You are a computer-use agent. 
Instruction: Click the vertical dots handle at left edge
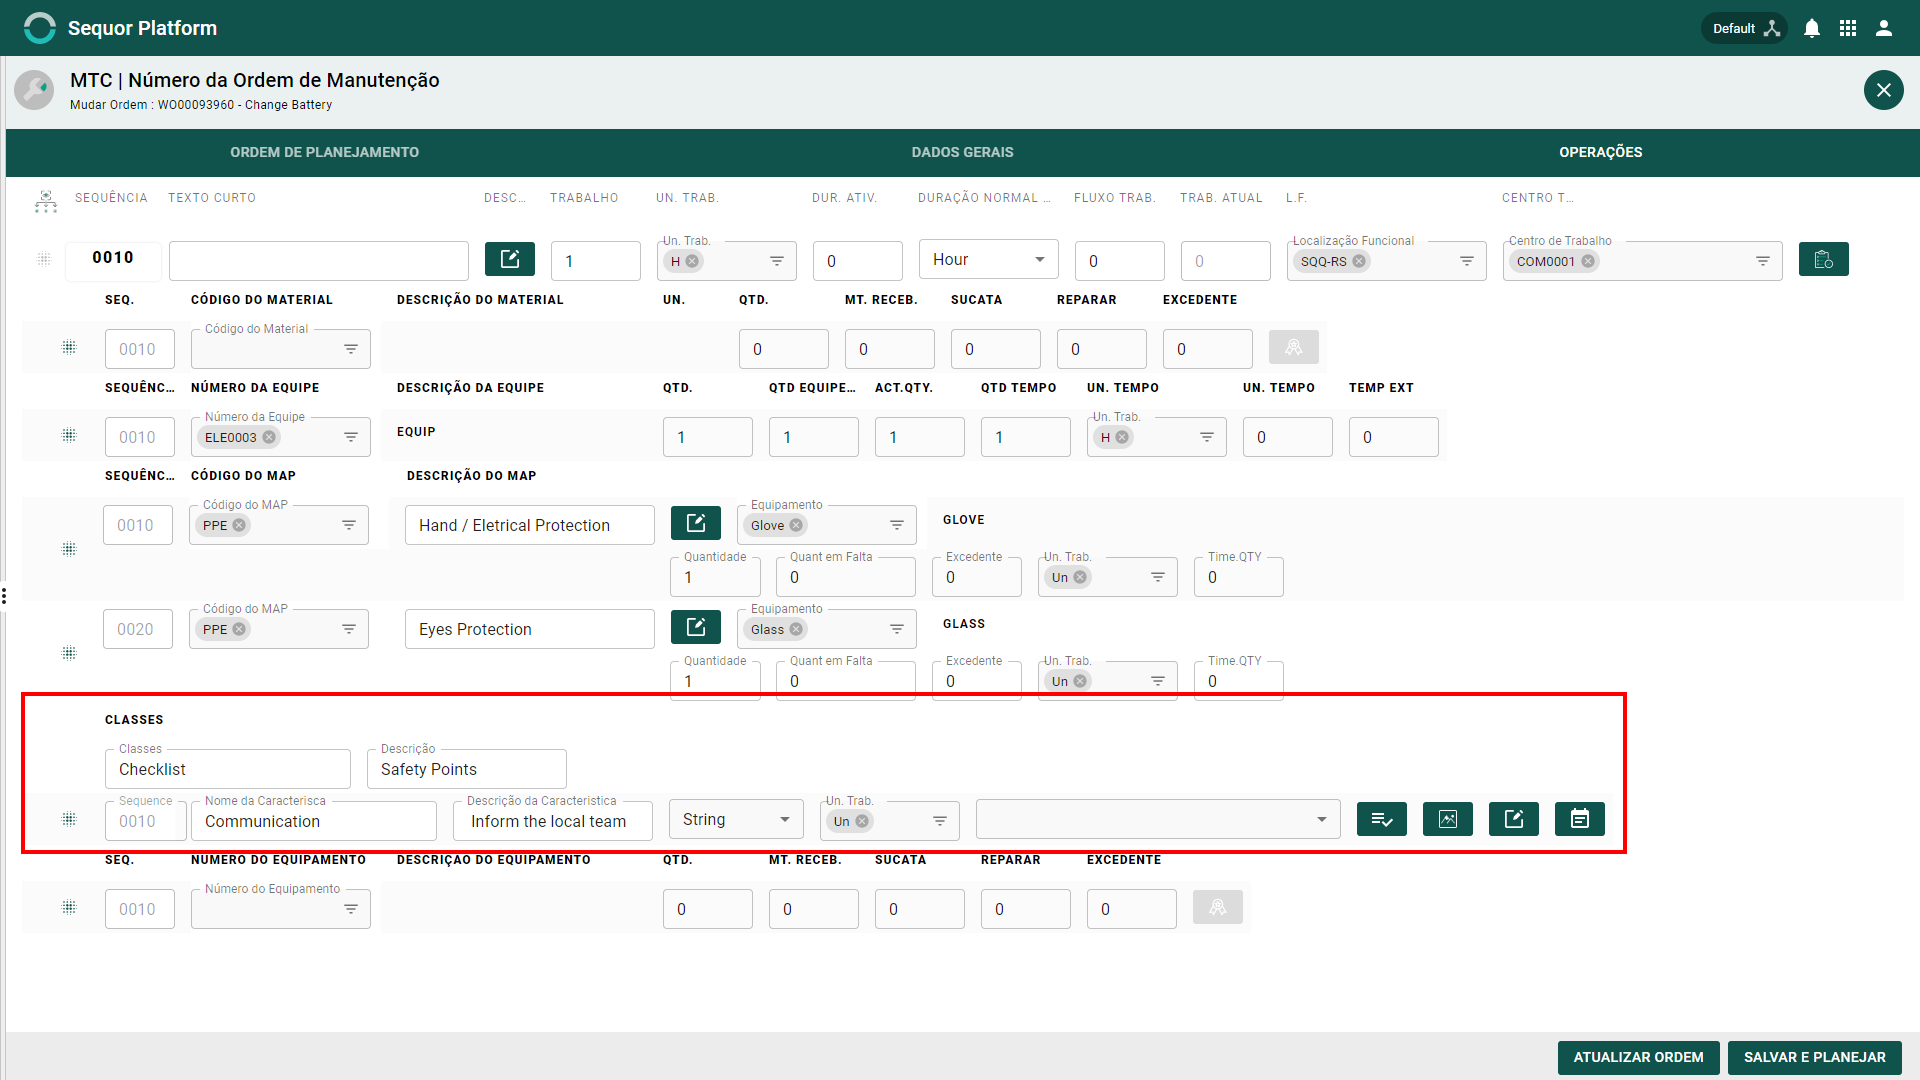pos(4,596)
